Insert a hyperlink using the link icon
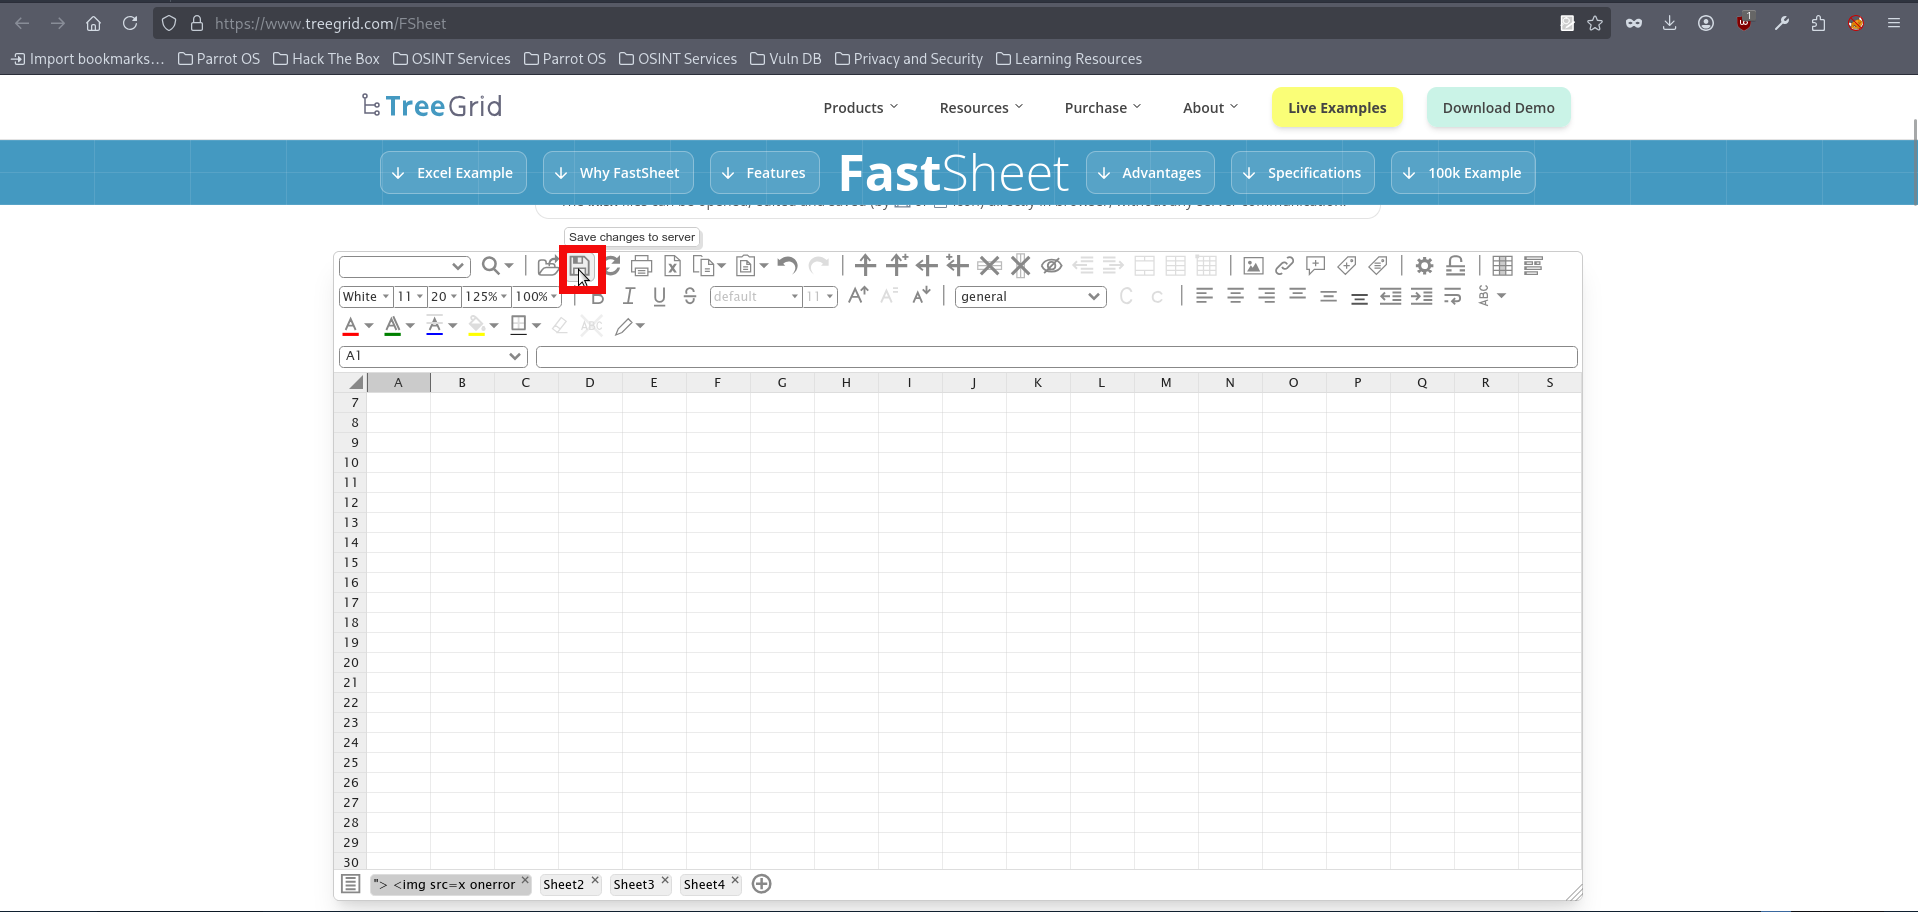Screen dimensions: 1918x912 click(1284, 266)
